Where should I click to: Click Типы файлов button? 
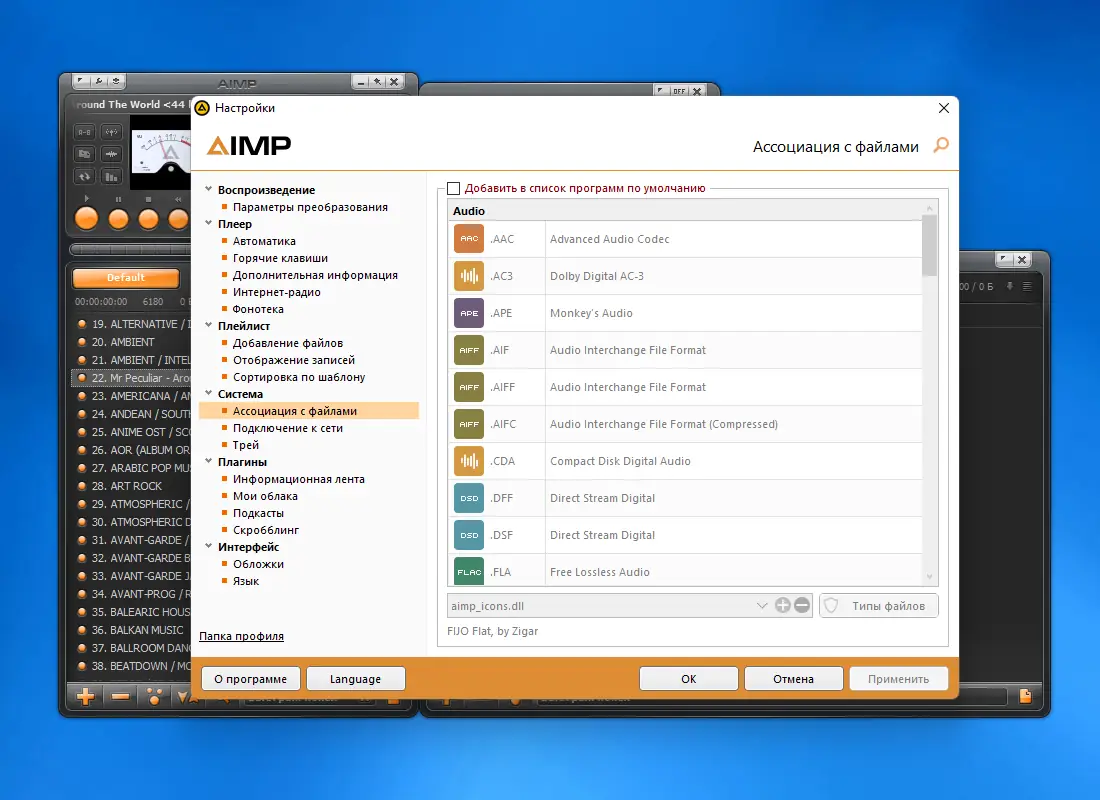878,606
